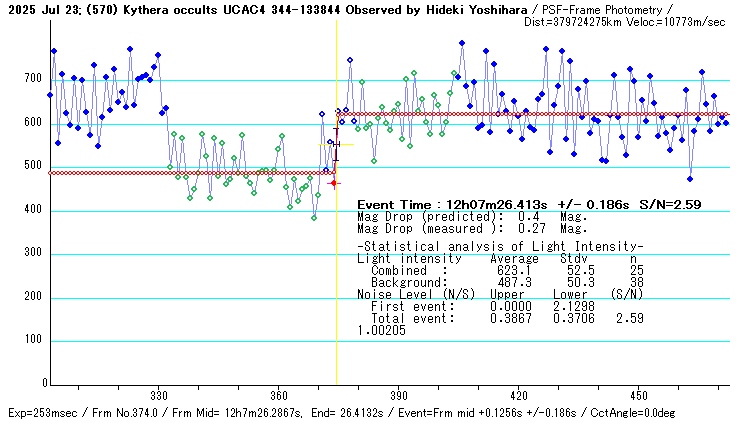Click the red event marker diamond
The height and width of the screenshot is (425, 740).
335,183
